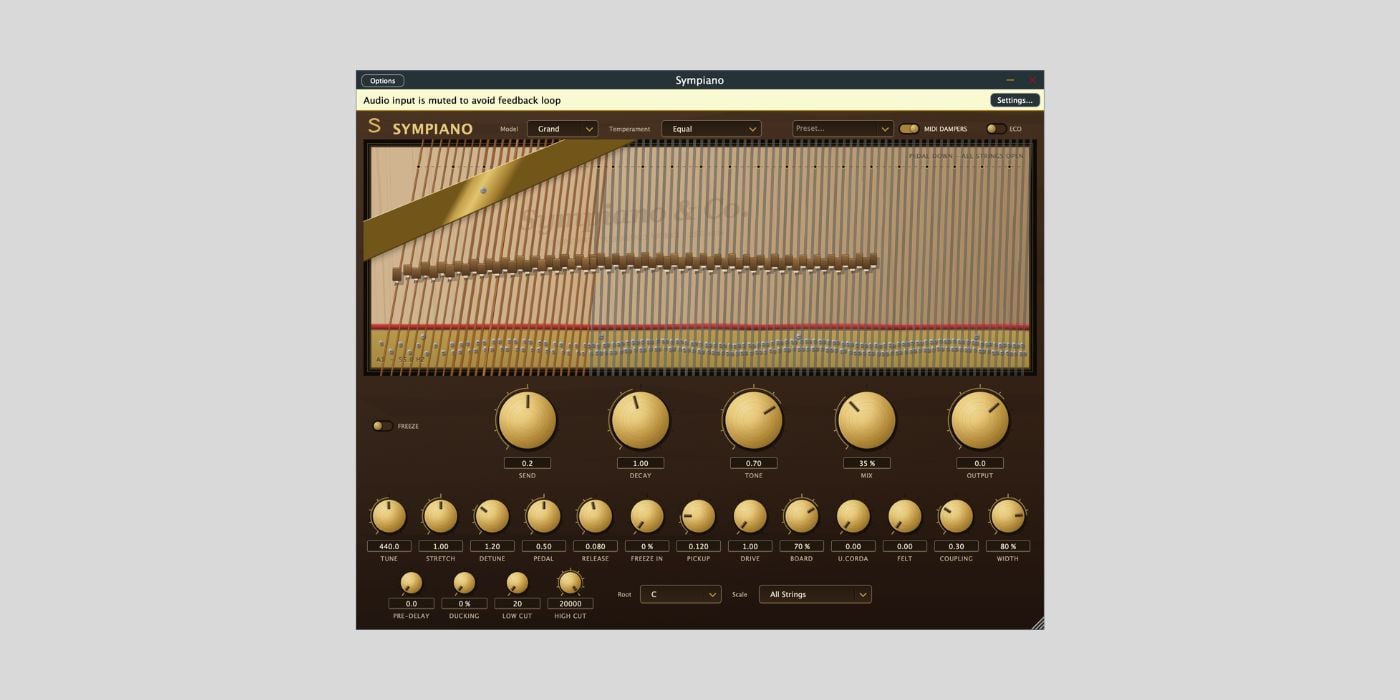
Task: Click the Release knob
Action: 595,517
